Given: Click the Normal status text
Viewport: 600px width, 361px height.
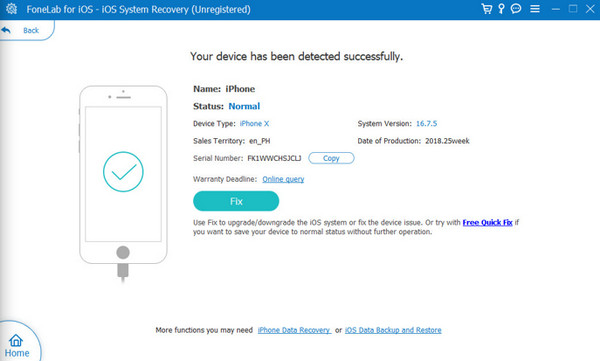Looking at the screenshot, I should tap(244, 106).
